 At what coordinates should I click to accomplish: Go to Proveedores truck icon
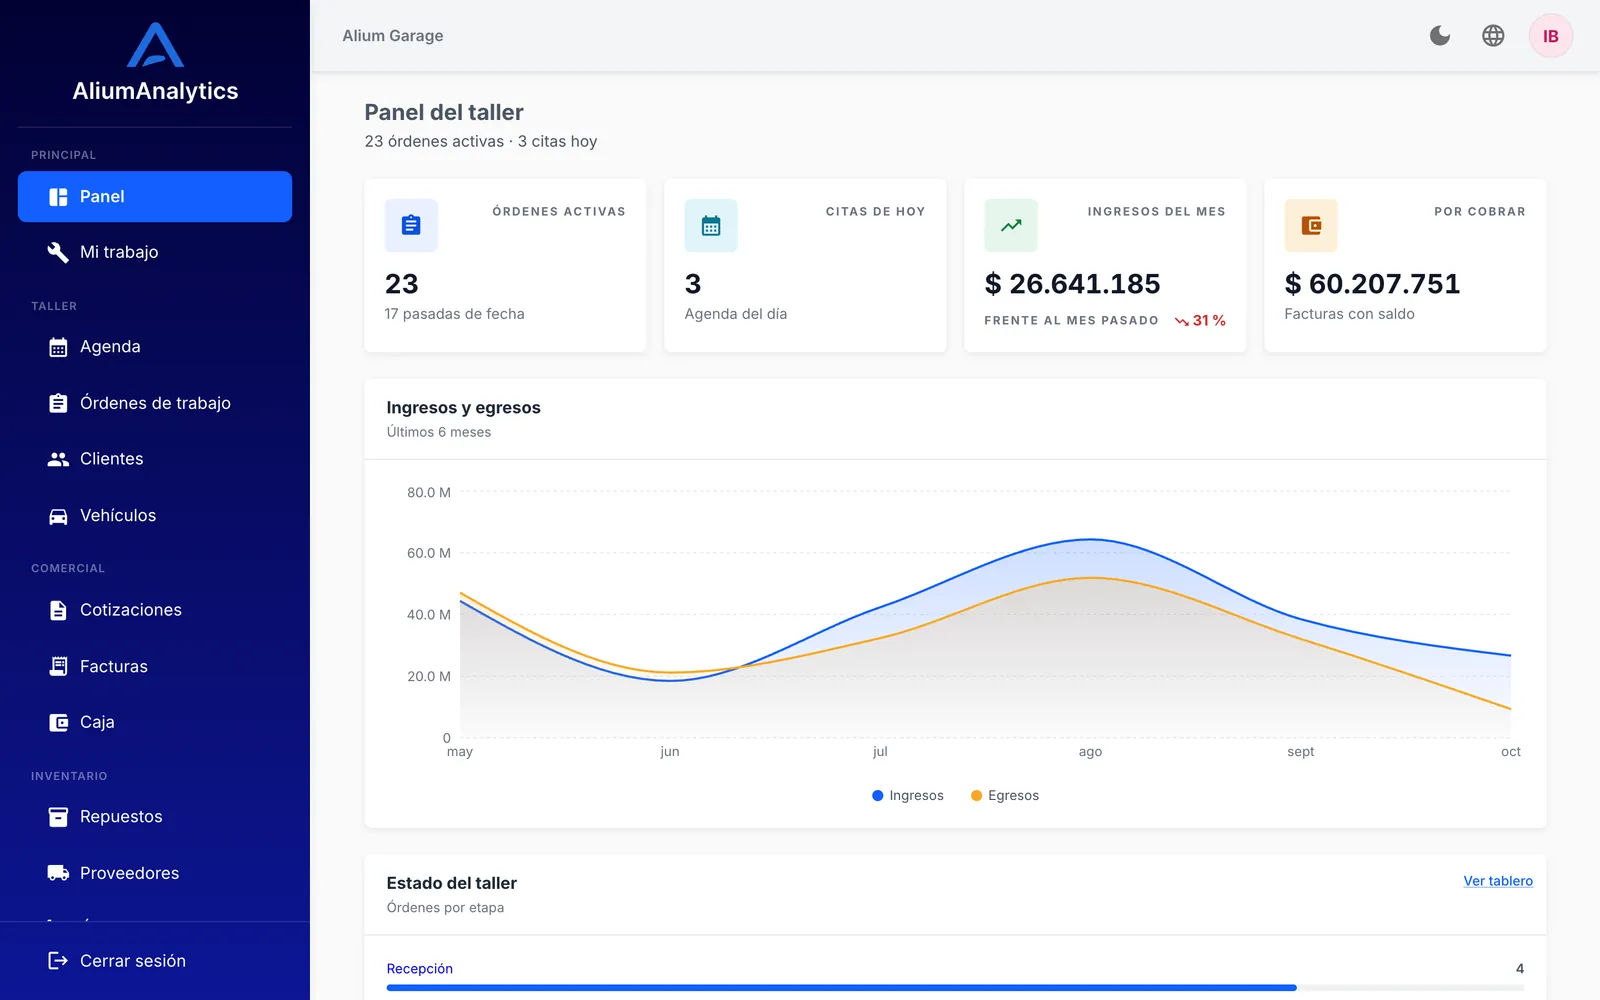tap(58, 873)
